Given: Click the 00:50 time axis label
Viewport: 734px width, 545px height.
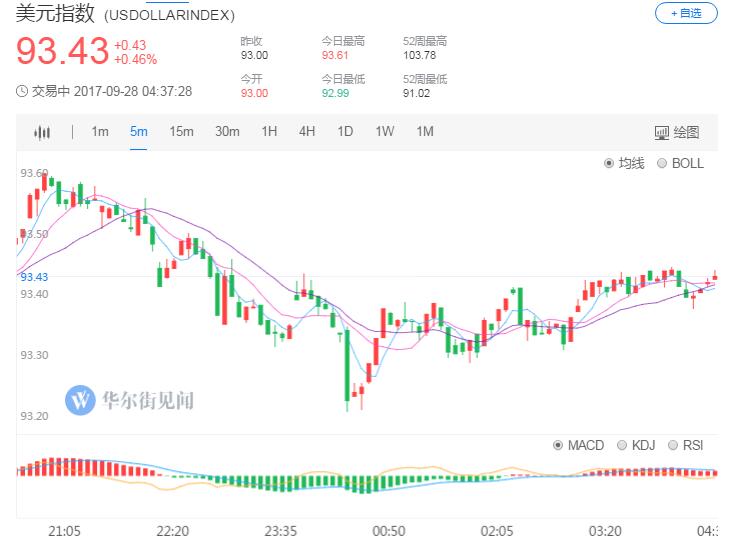Looking at the screenshot, I should 389,531.
